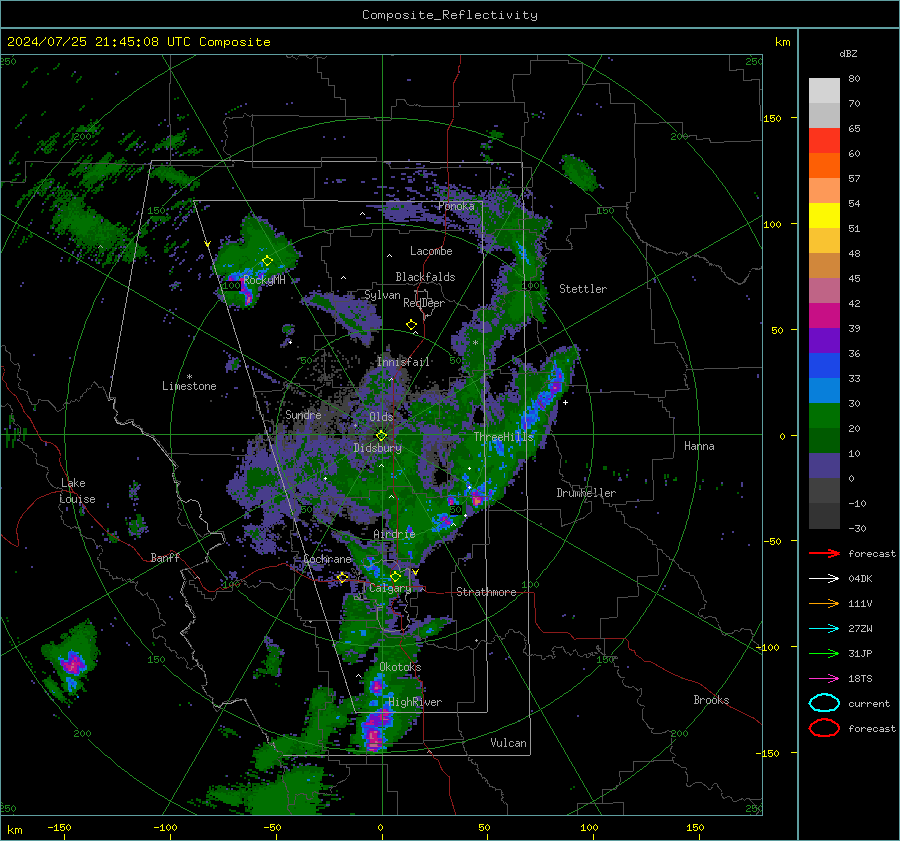Click the Blackfalds city label

(x=425, y=277)
